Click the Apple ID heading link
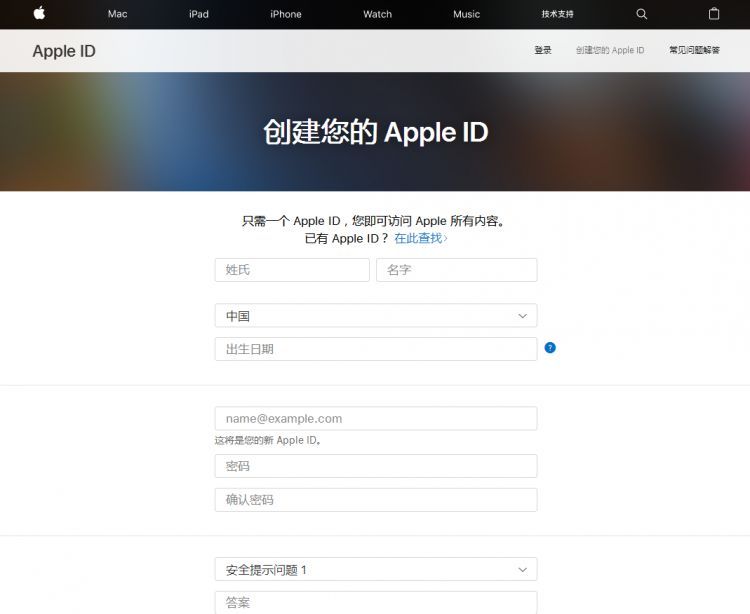Screen dimensions: 750x614 coord(64,51)
